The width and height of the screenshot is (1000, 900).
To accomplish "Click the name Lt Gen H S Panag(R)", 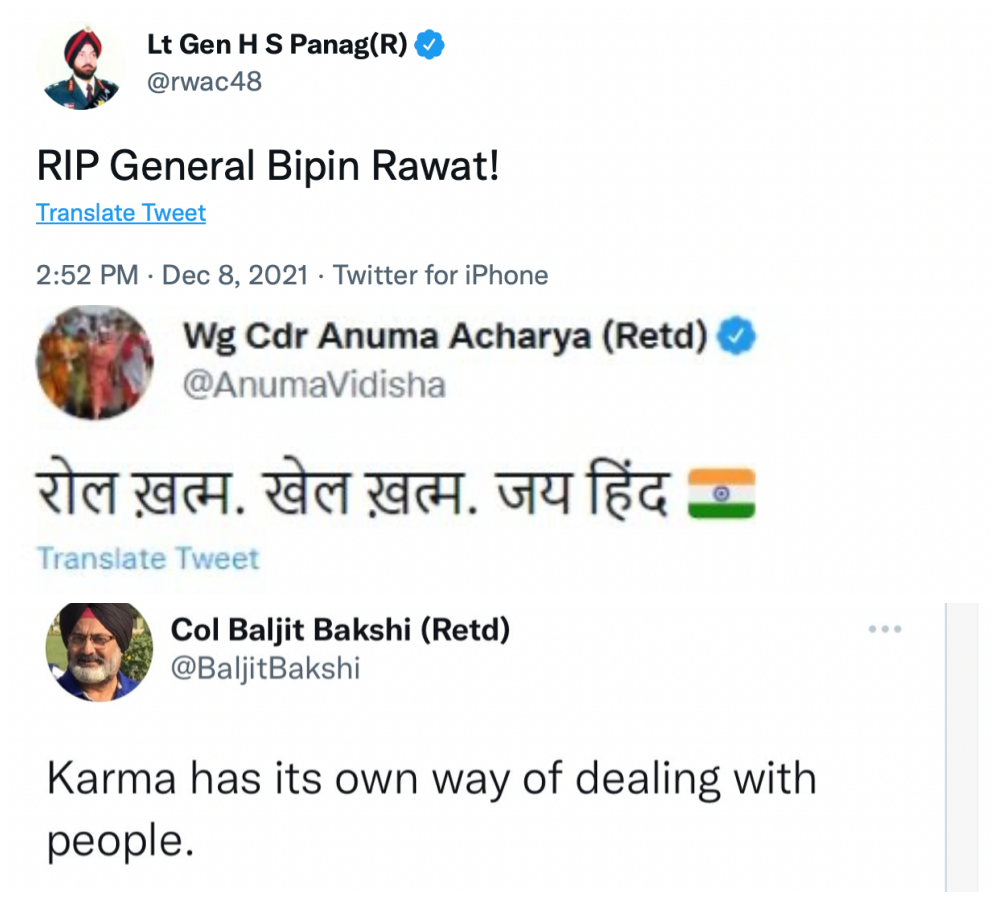I will tap(277, 45).
